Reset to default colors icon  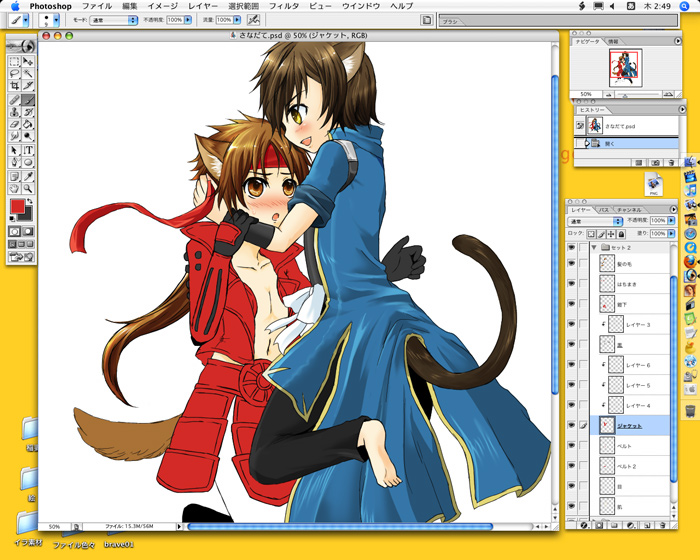point(12,218)
